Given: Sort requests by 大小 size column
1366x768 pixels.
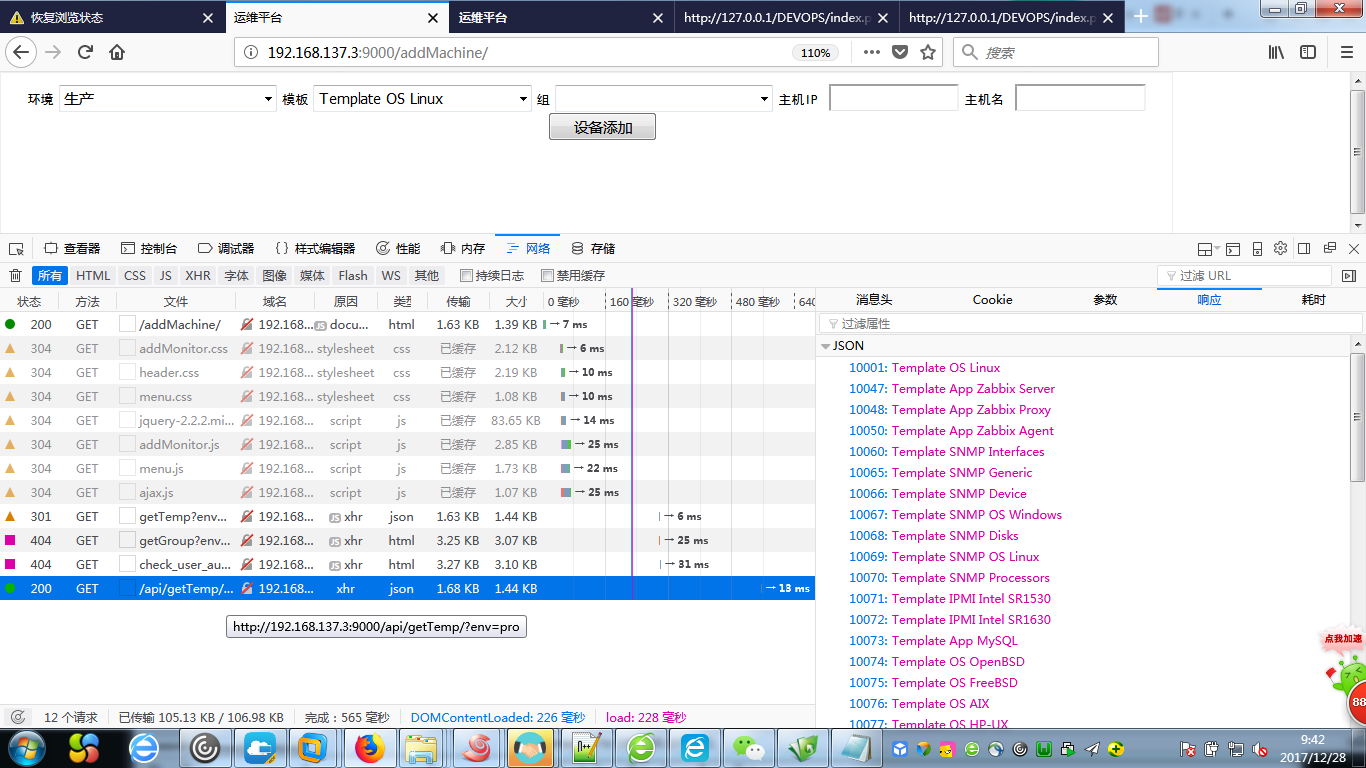Looking at the screenshot, I should click(x=516, y=301).
